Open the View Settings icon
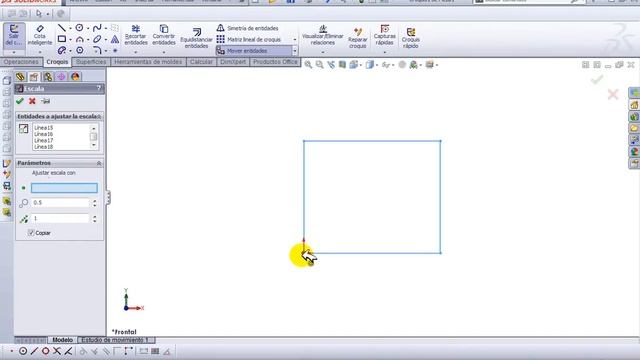The height and width of the screenshot is (360, 640). coord(429,64)
